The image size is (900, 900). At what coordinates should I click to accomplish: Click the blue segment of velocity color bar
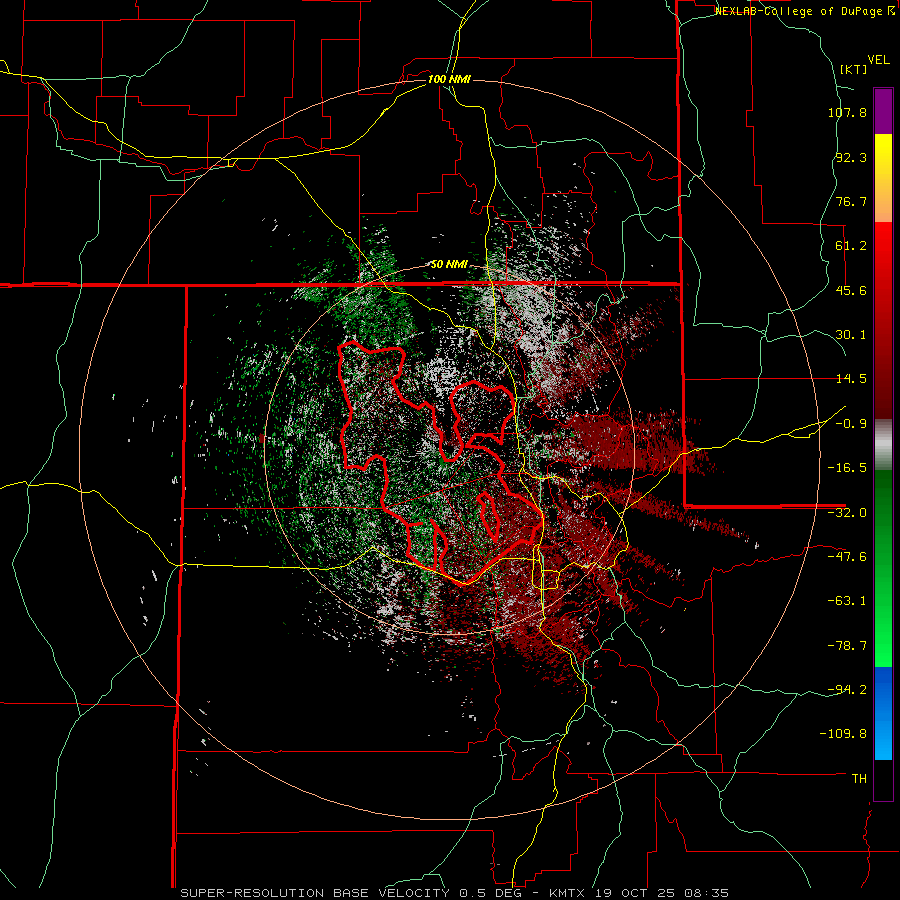[883, 713]
